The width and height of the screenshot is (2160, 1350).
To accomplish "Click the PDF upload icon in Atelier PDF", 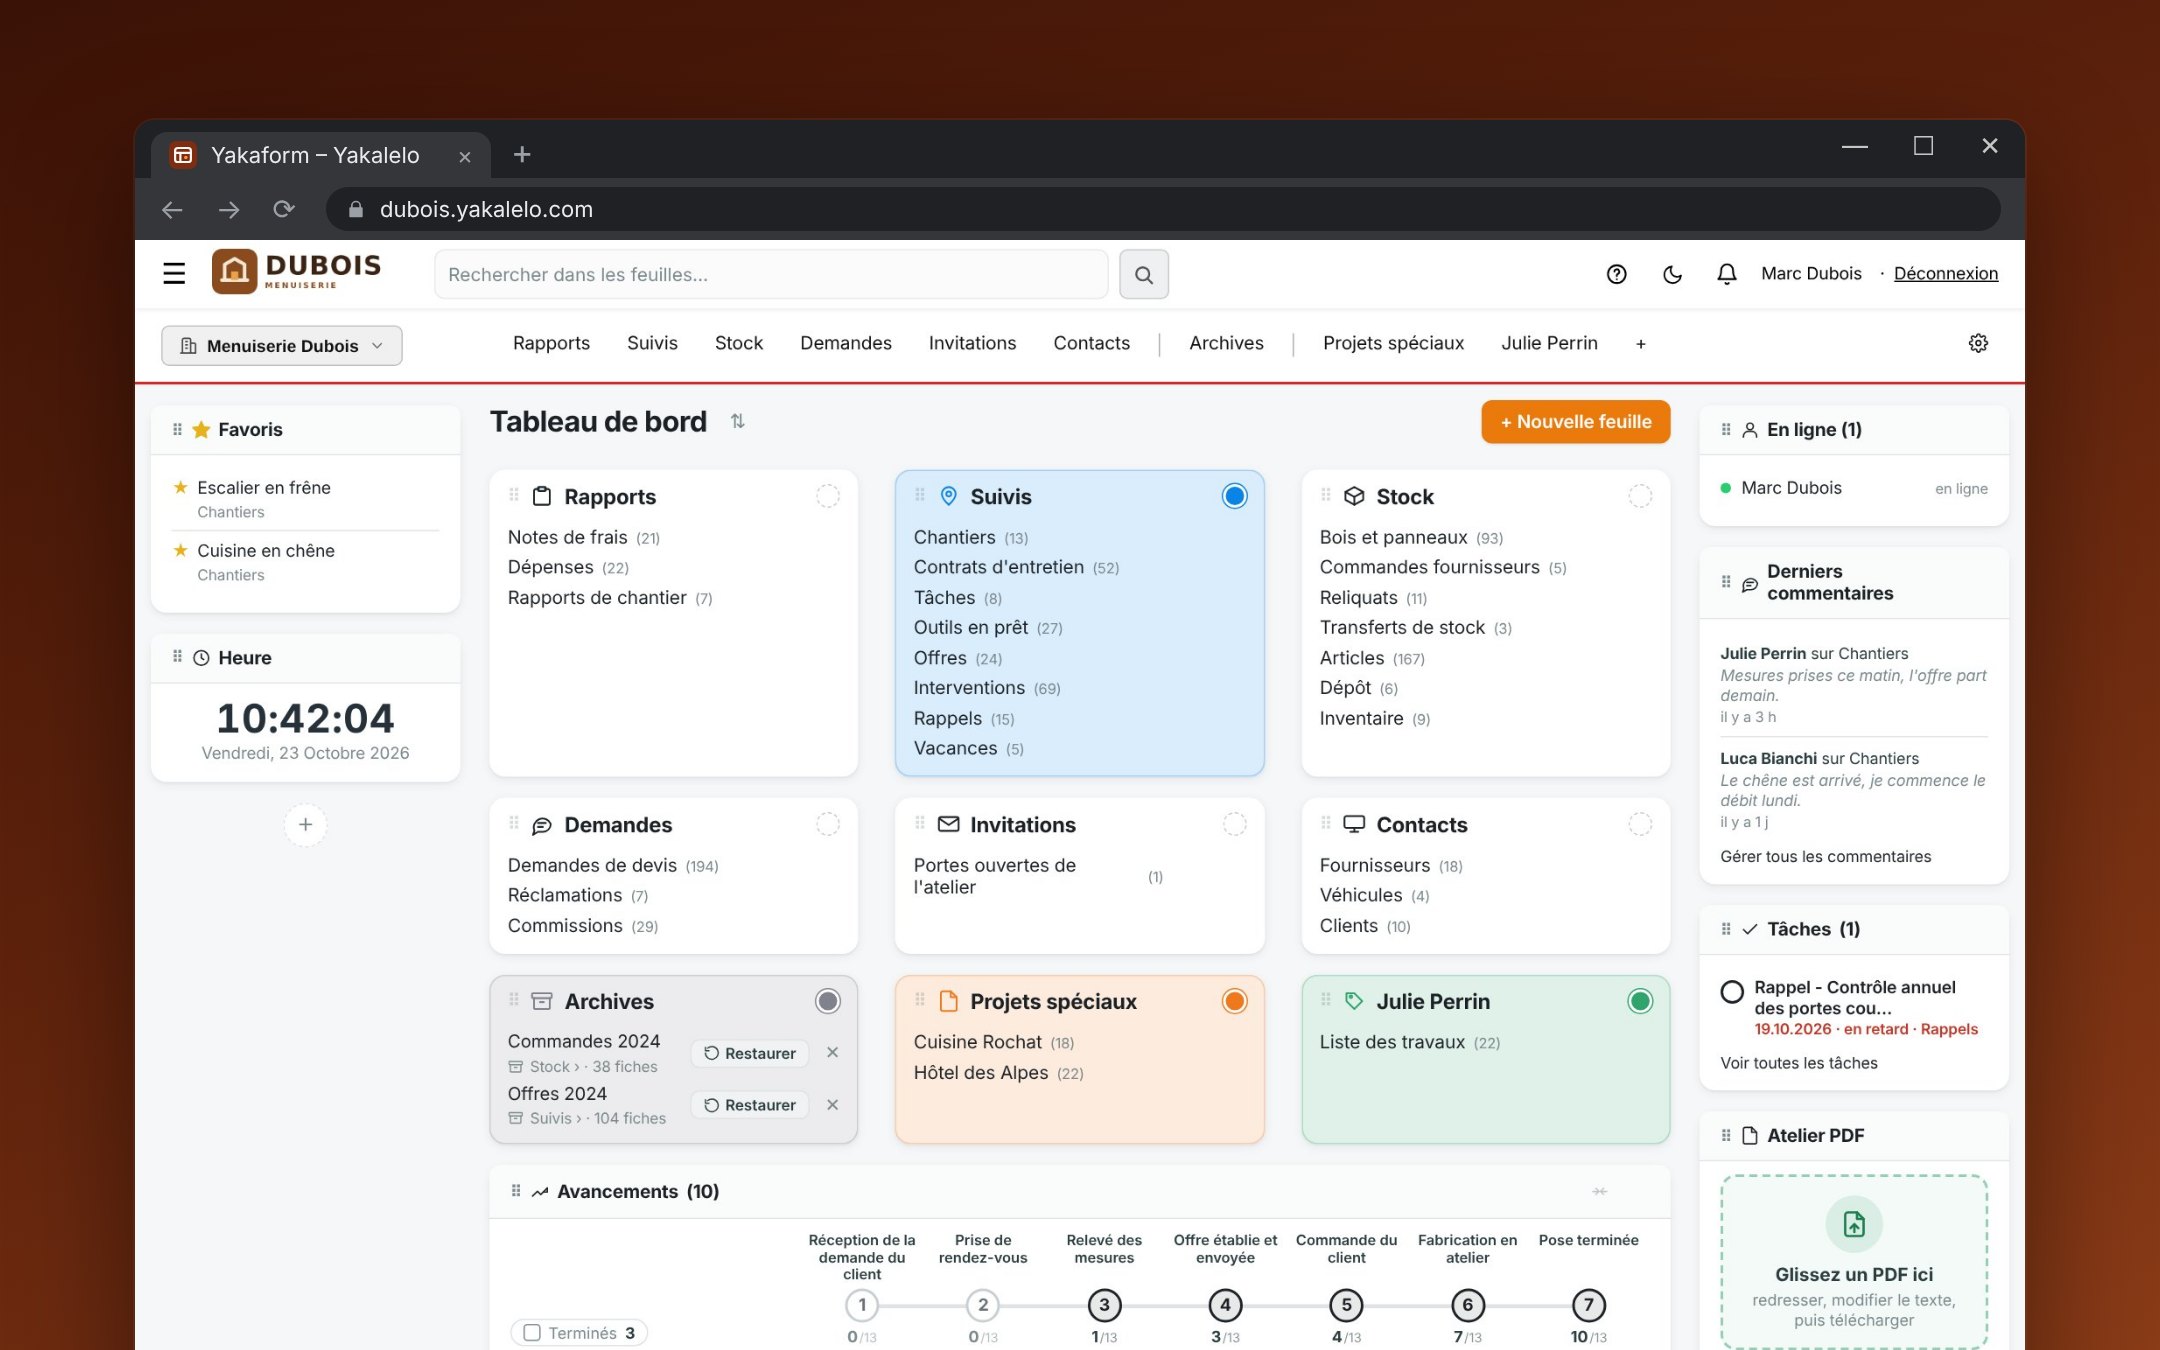I will [x=1854, y=1224].
